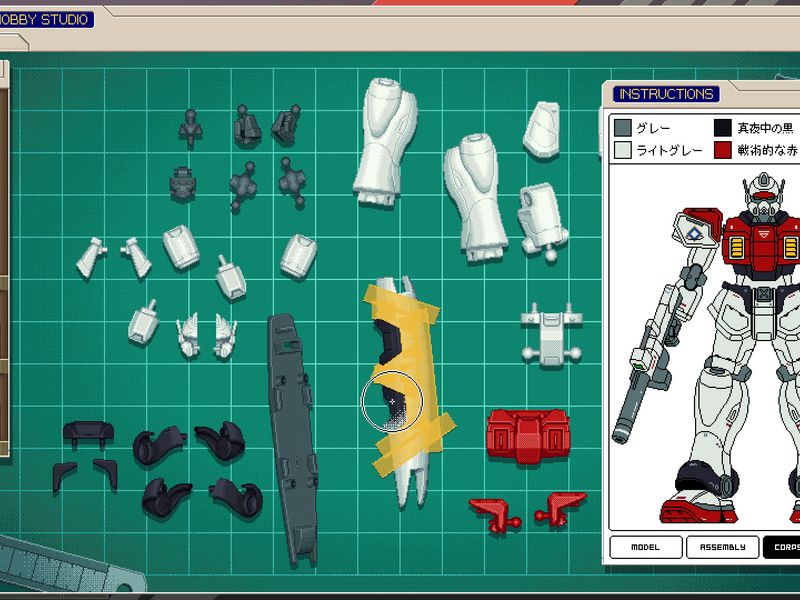Pick the white peg block beside the helmet halves
The width and height of the screenshot is (800, 600).
coord(143,322)
